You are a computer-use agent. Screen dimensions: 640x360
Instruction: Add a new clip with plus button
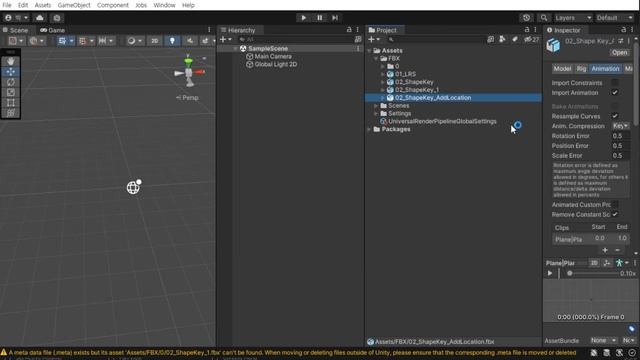tap(605, 250)
